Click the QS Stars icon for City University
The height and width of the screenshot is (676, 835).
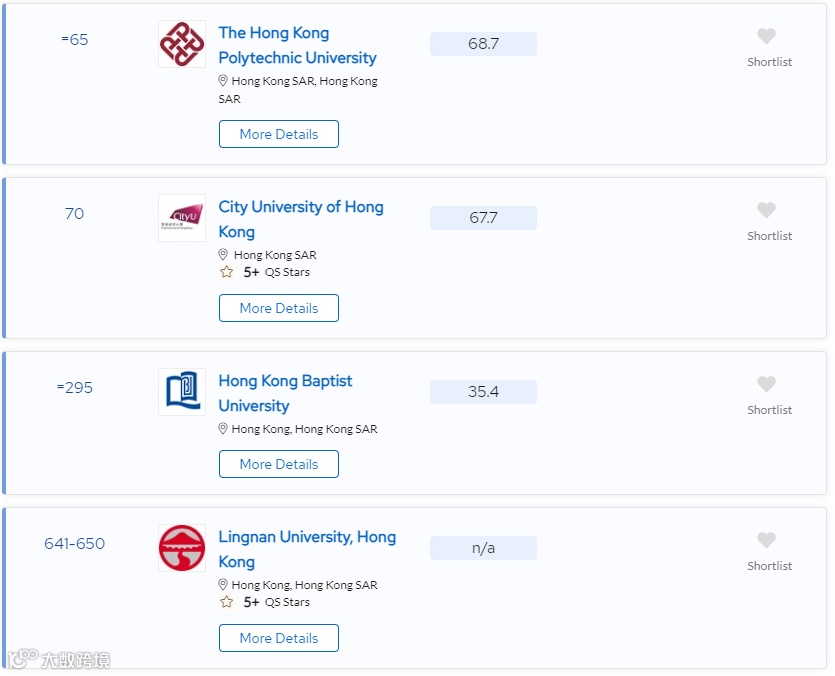pos(226,272)
